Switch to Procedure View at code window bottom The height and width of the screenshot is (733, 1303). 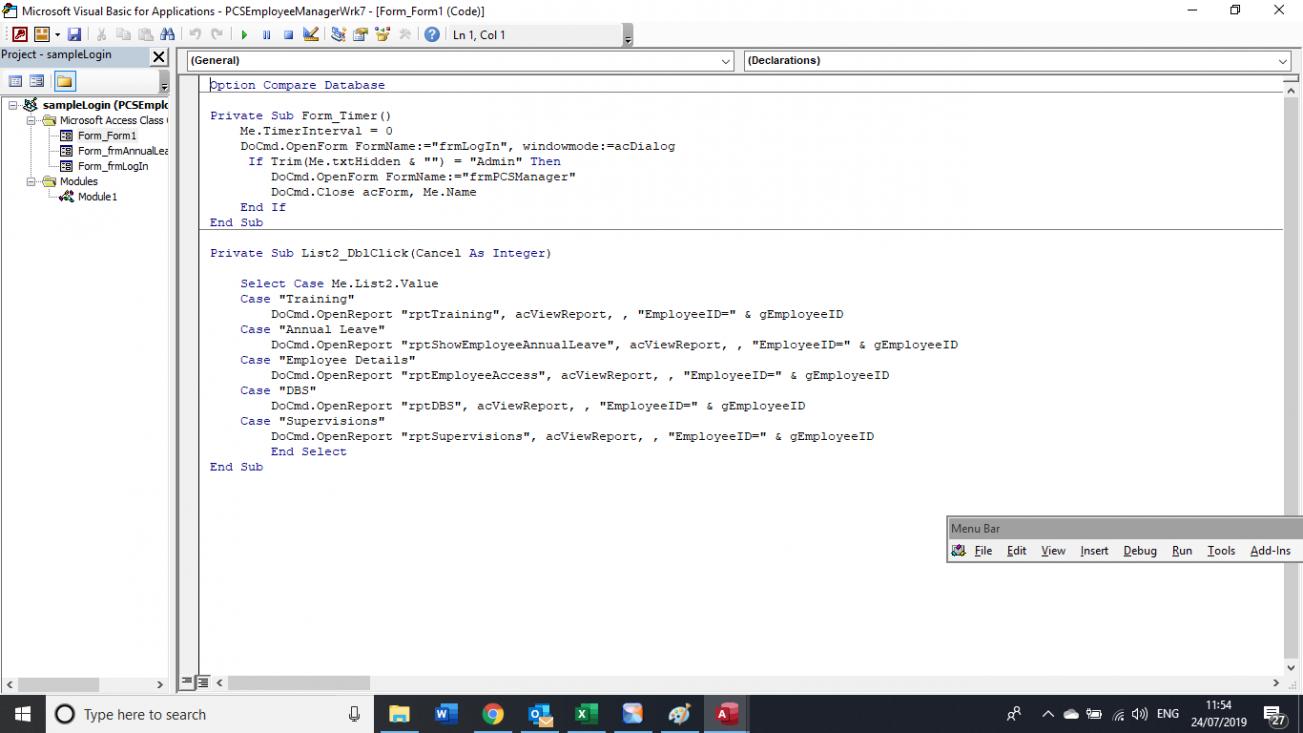tap(186, 683)
